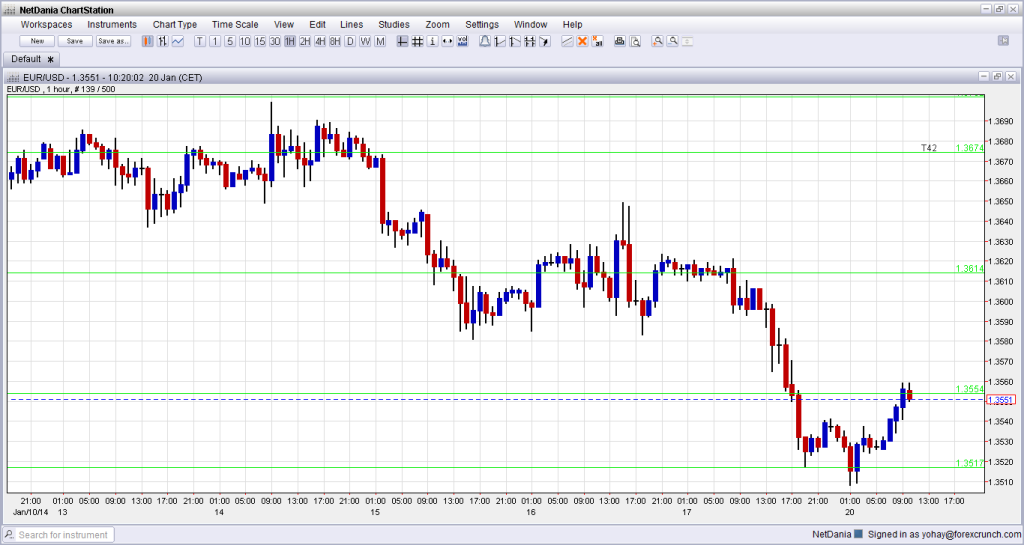Open the Time Scale menu
The image size is (1024, 545).
point(235,24)
